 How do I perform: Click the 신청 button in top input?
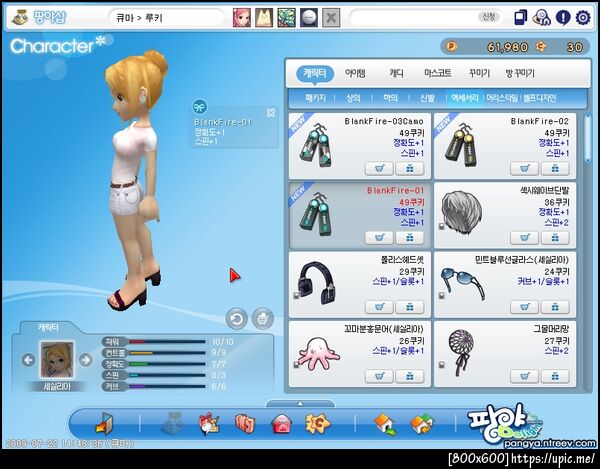(489, 17)
